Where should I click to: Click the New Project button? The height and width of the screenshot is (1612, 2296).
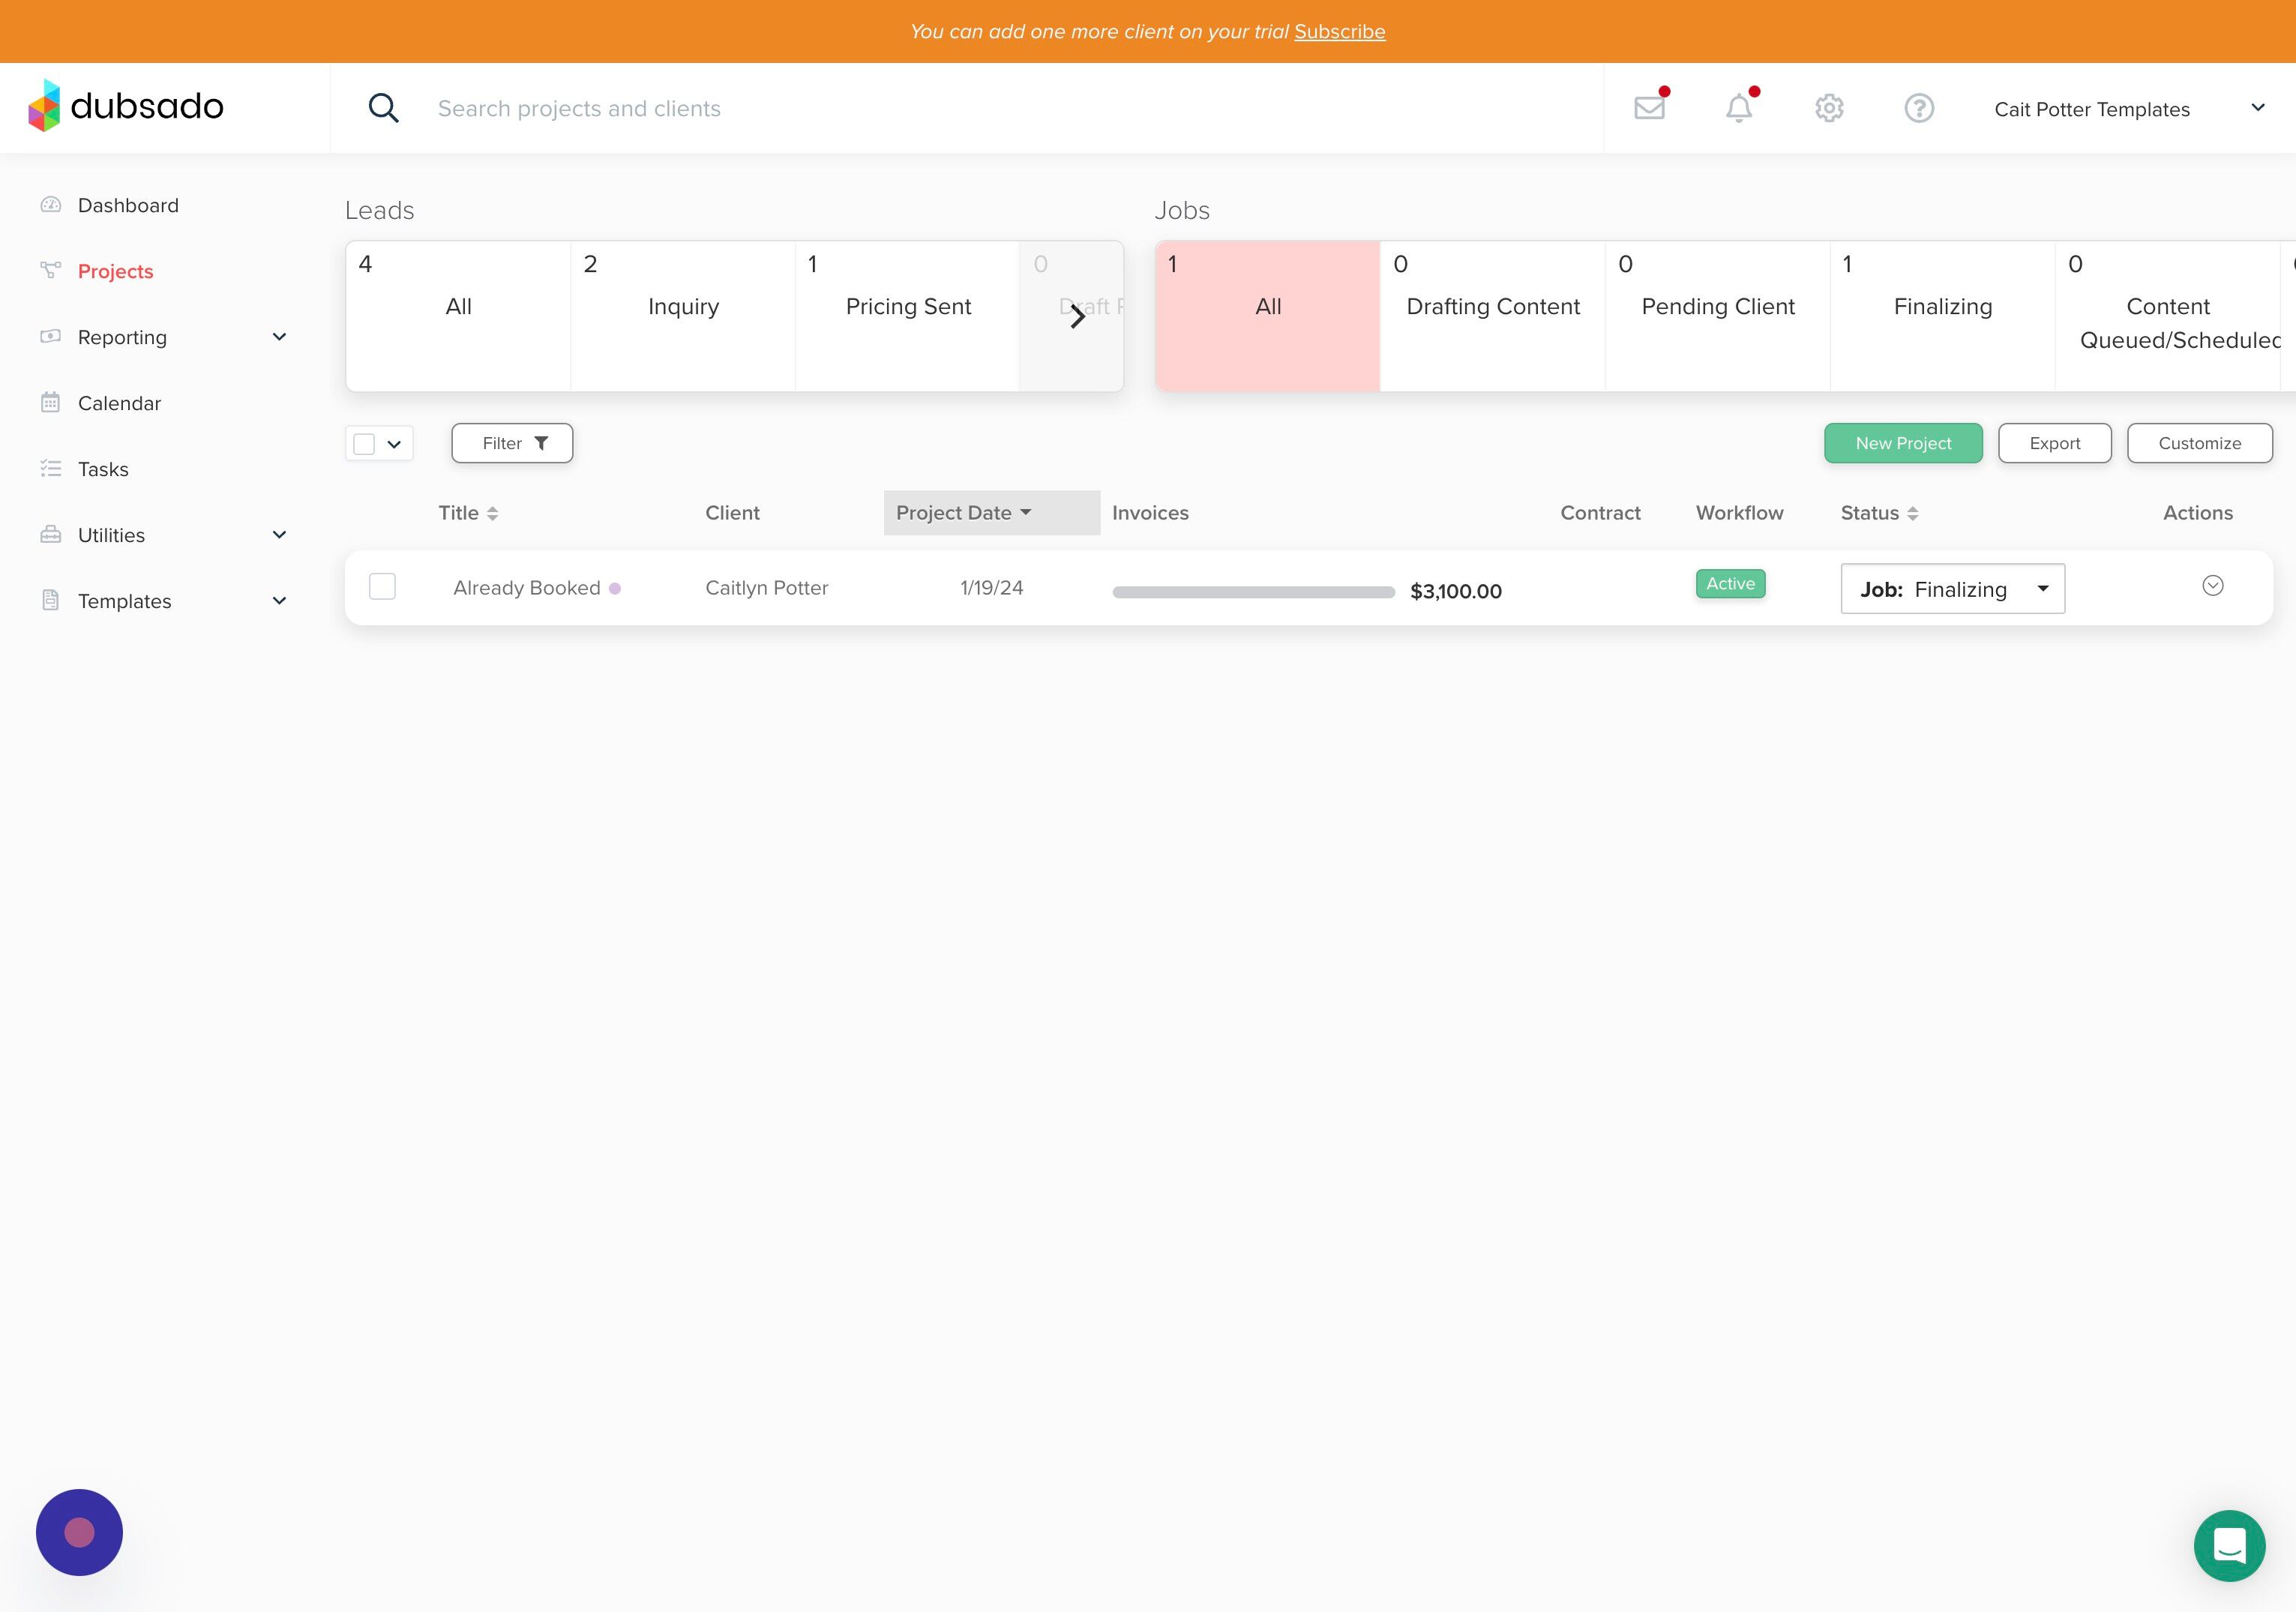click(1902, 443)
